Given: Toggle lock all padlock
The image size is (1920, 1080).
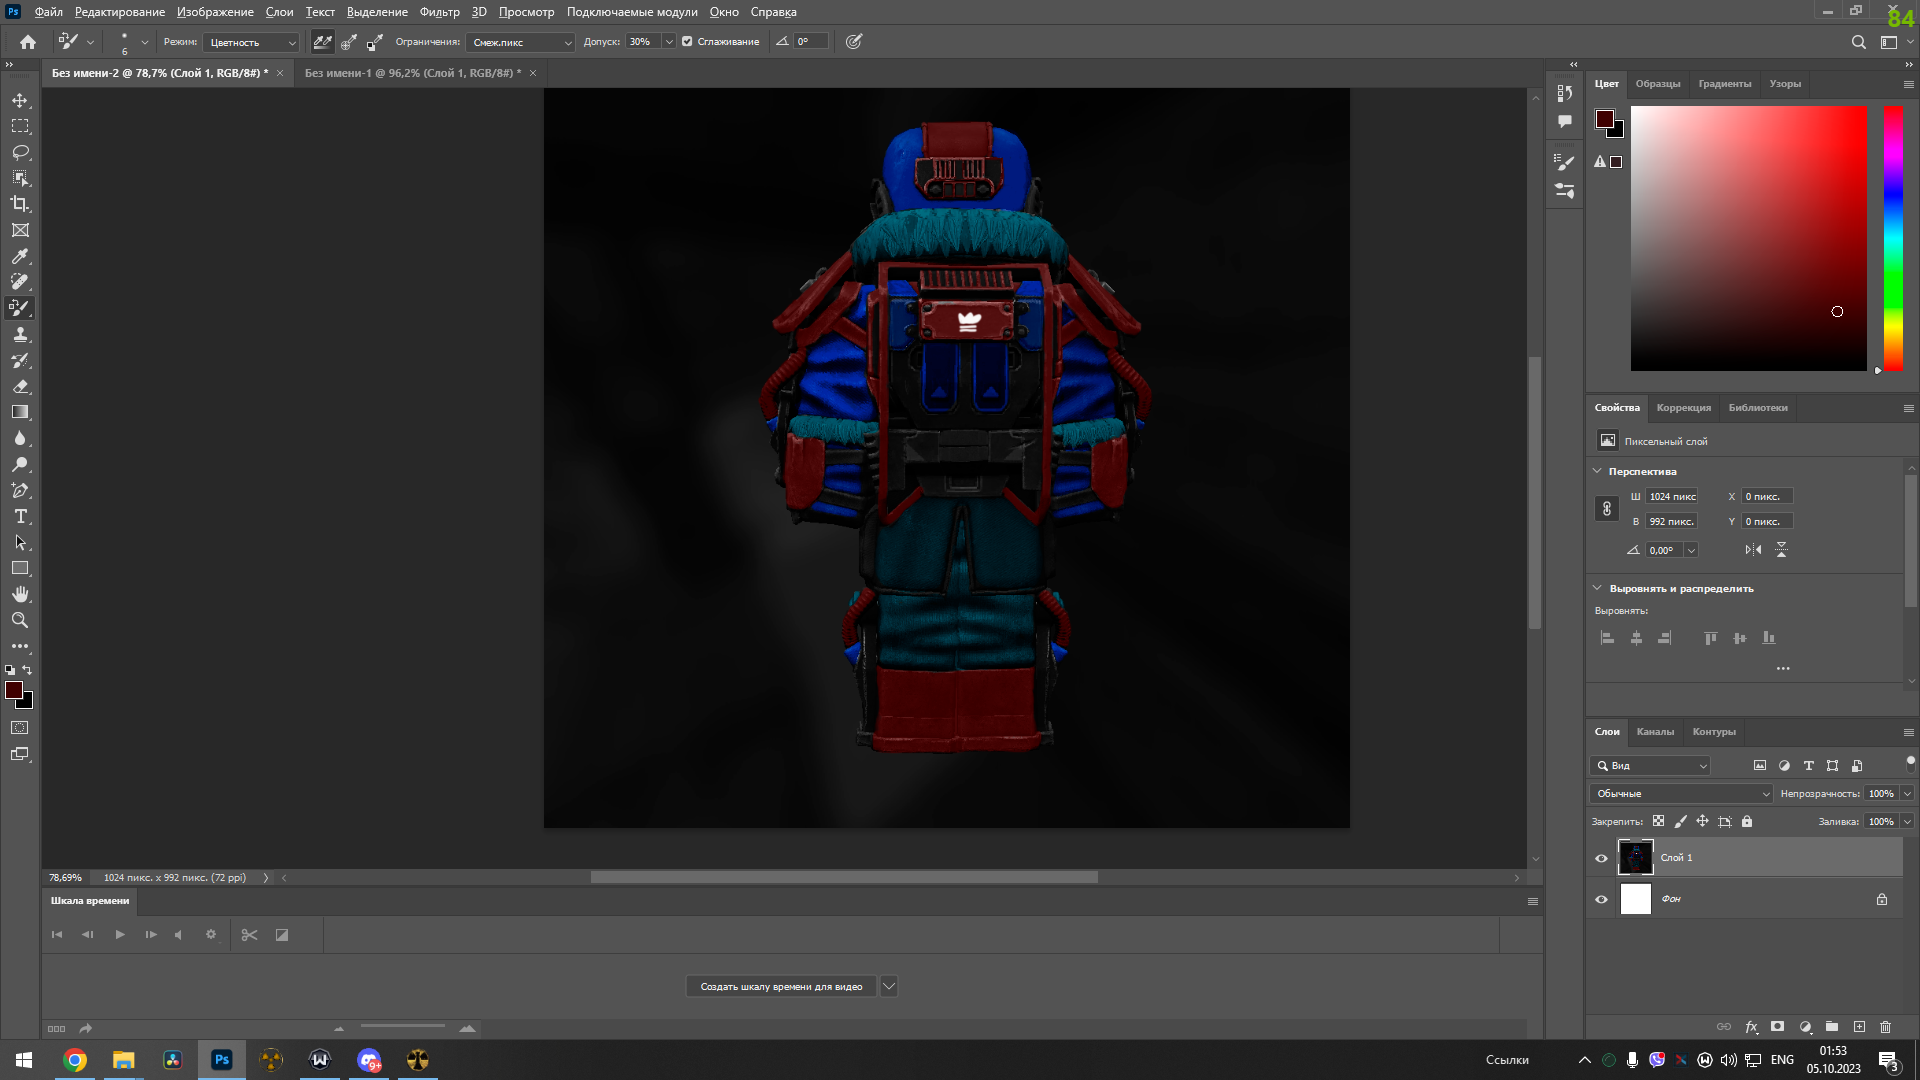Looking at the screenshot, I should click(1747, 821).
